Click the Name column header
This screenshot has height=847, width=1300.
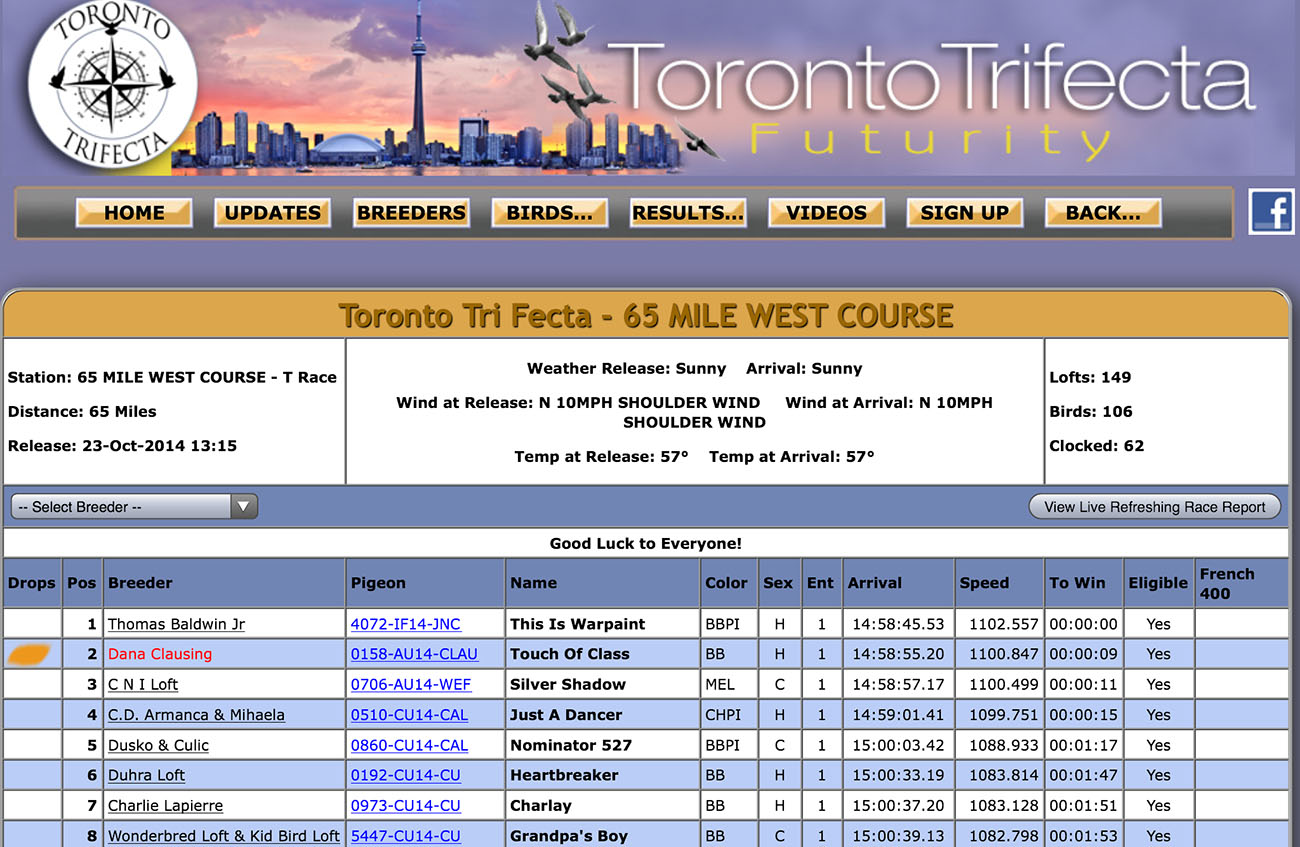coord(603,583)
